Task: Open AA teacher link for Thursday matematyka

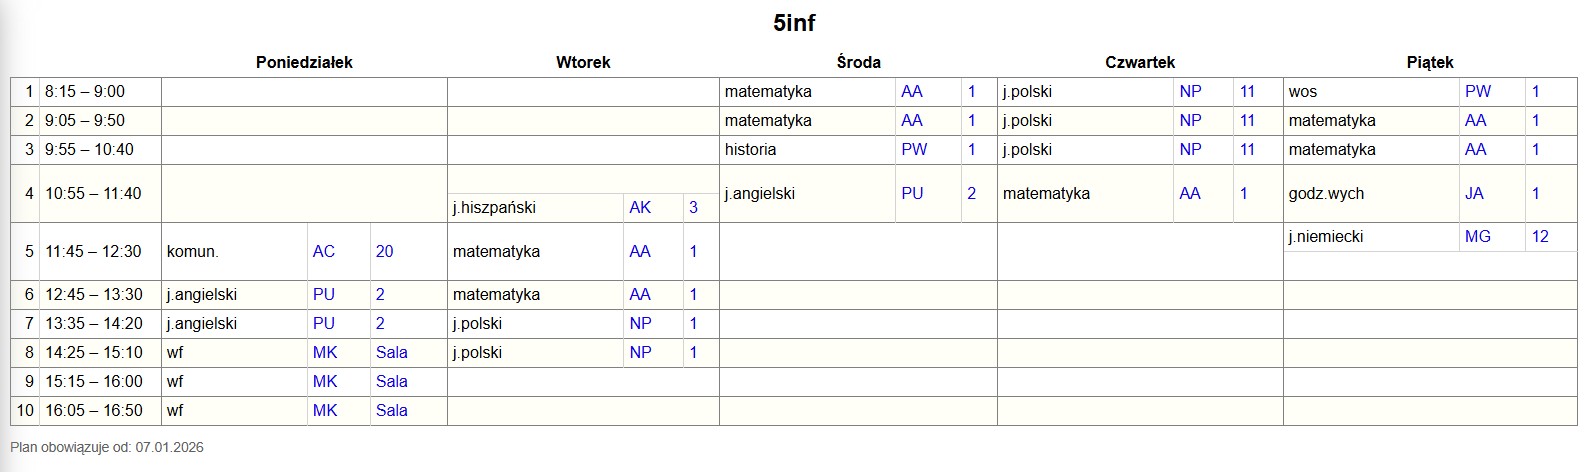Action: pos(1189,193)
